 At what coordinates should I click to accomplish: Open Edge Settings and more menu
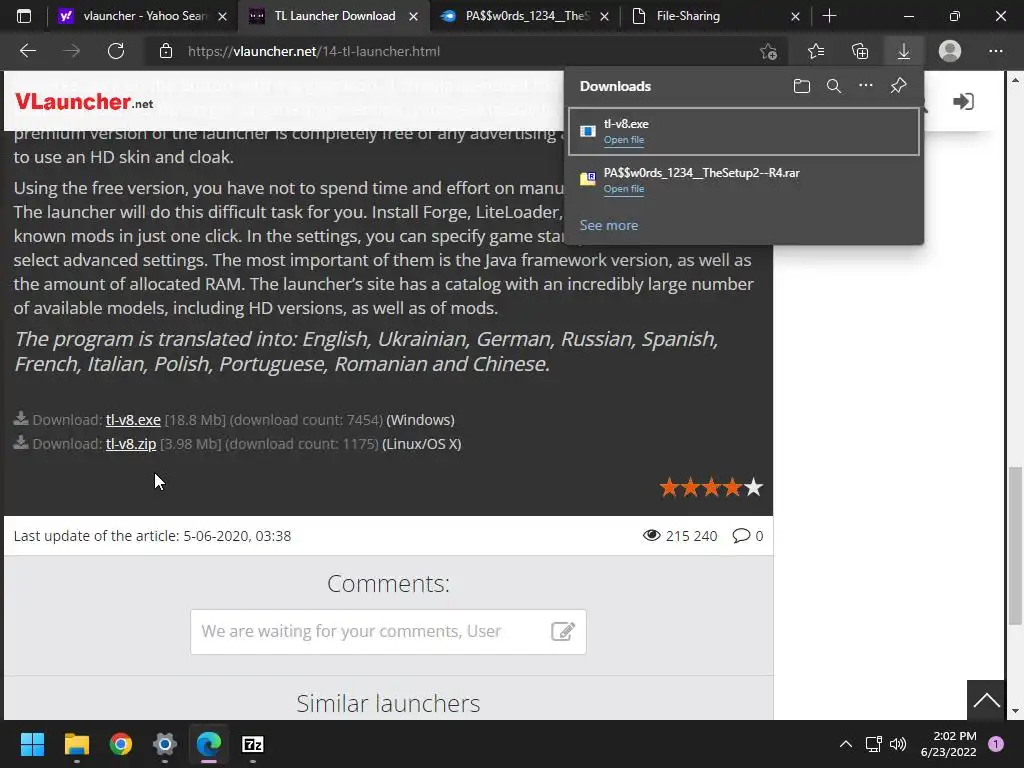click(x=995, y=51)
